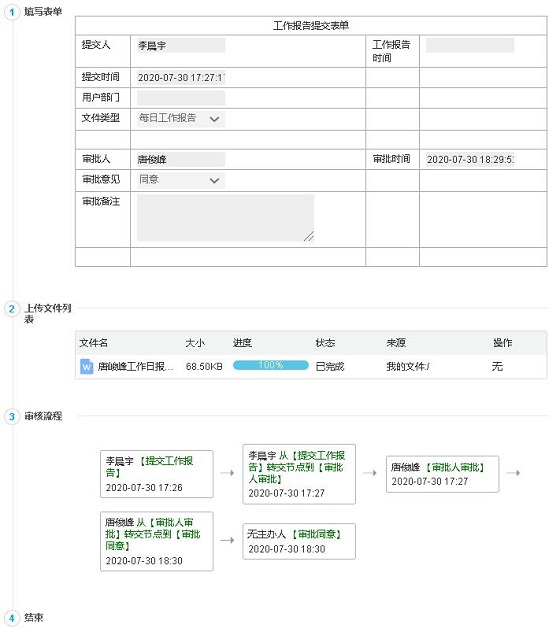Click the 工作报告提交表单 title
The height and width of the screenshot is (628, 560).
(x=311, y=26)
